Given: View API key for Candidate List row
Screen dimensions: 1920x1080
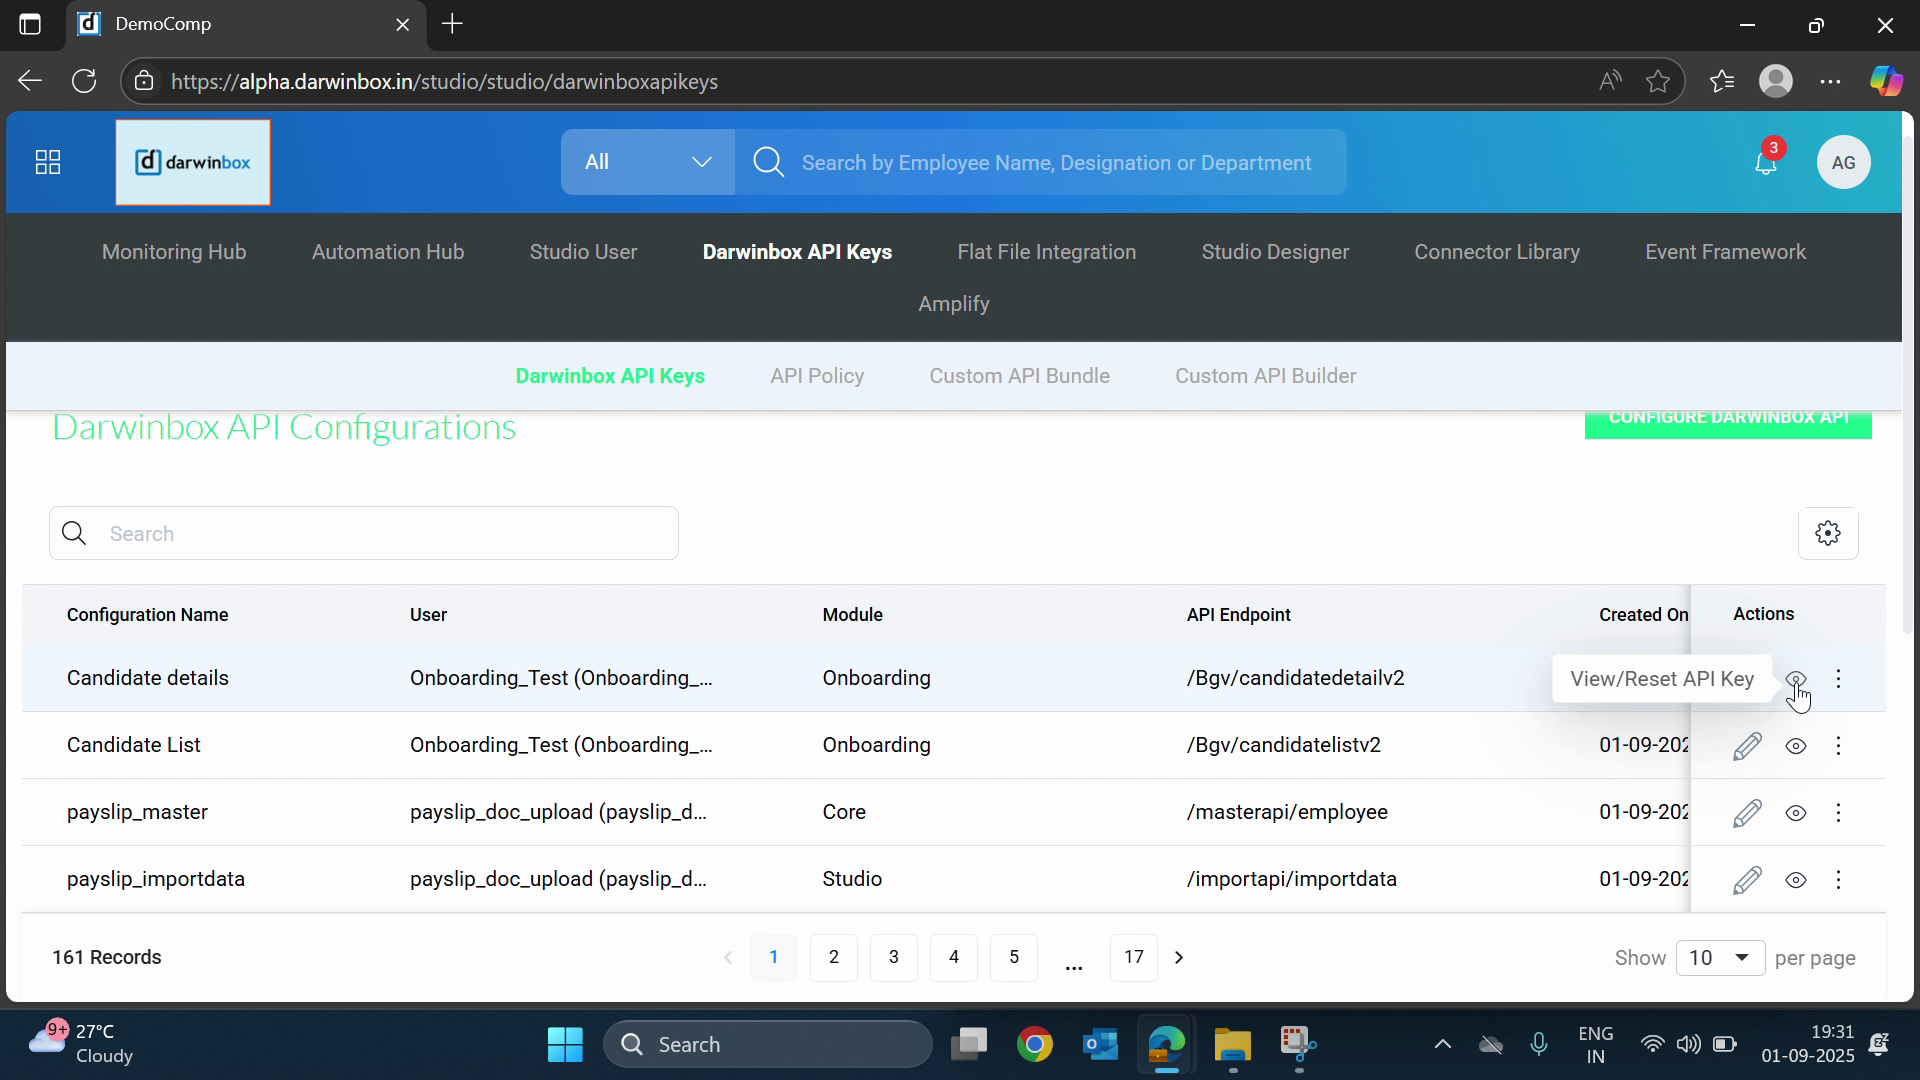Looking at the screenshot, I should [1796, 746].
